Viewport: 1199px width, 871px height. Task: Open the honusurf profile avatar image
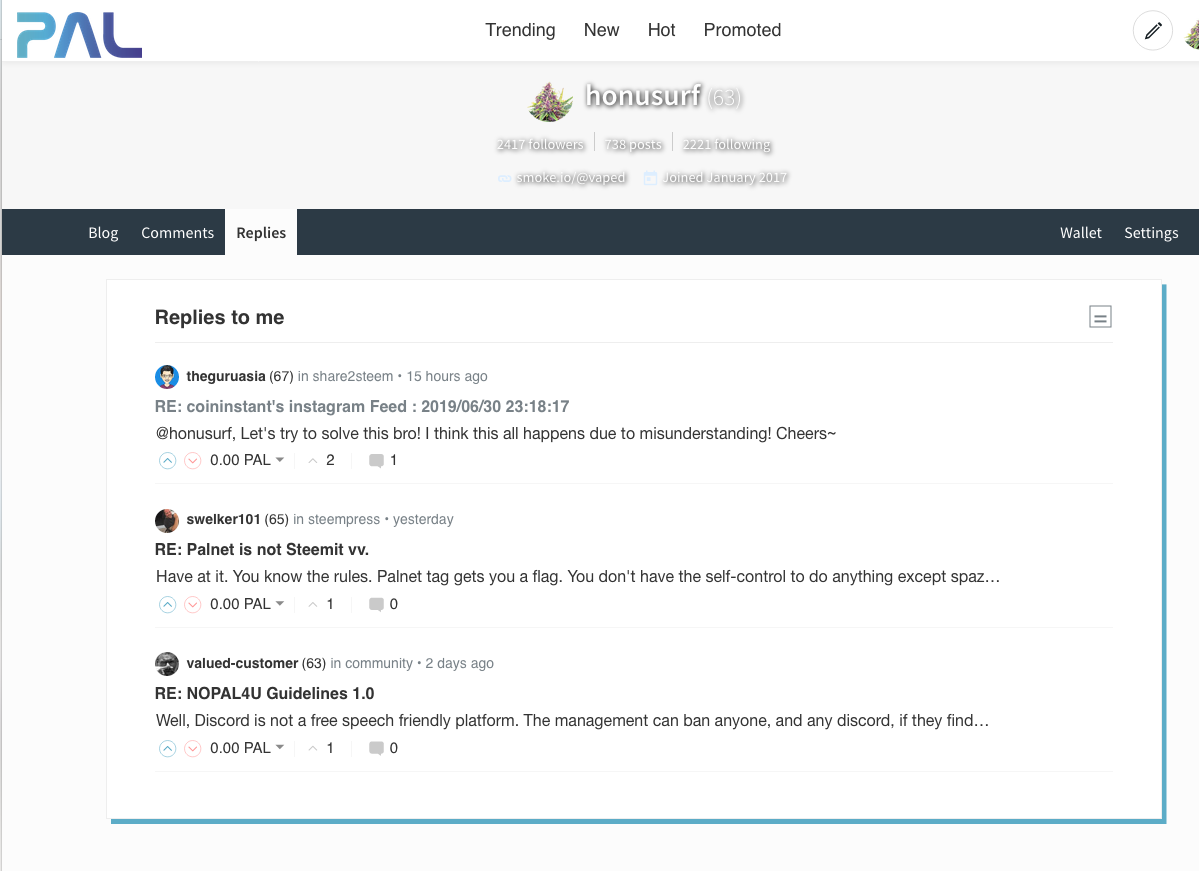click(x=551, y=102)
